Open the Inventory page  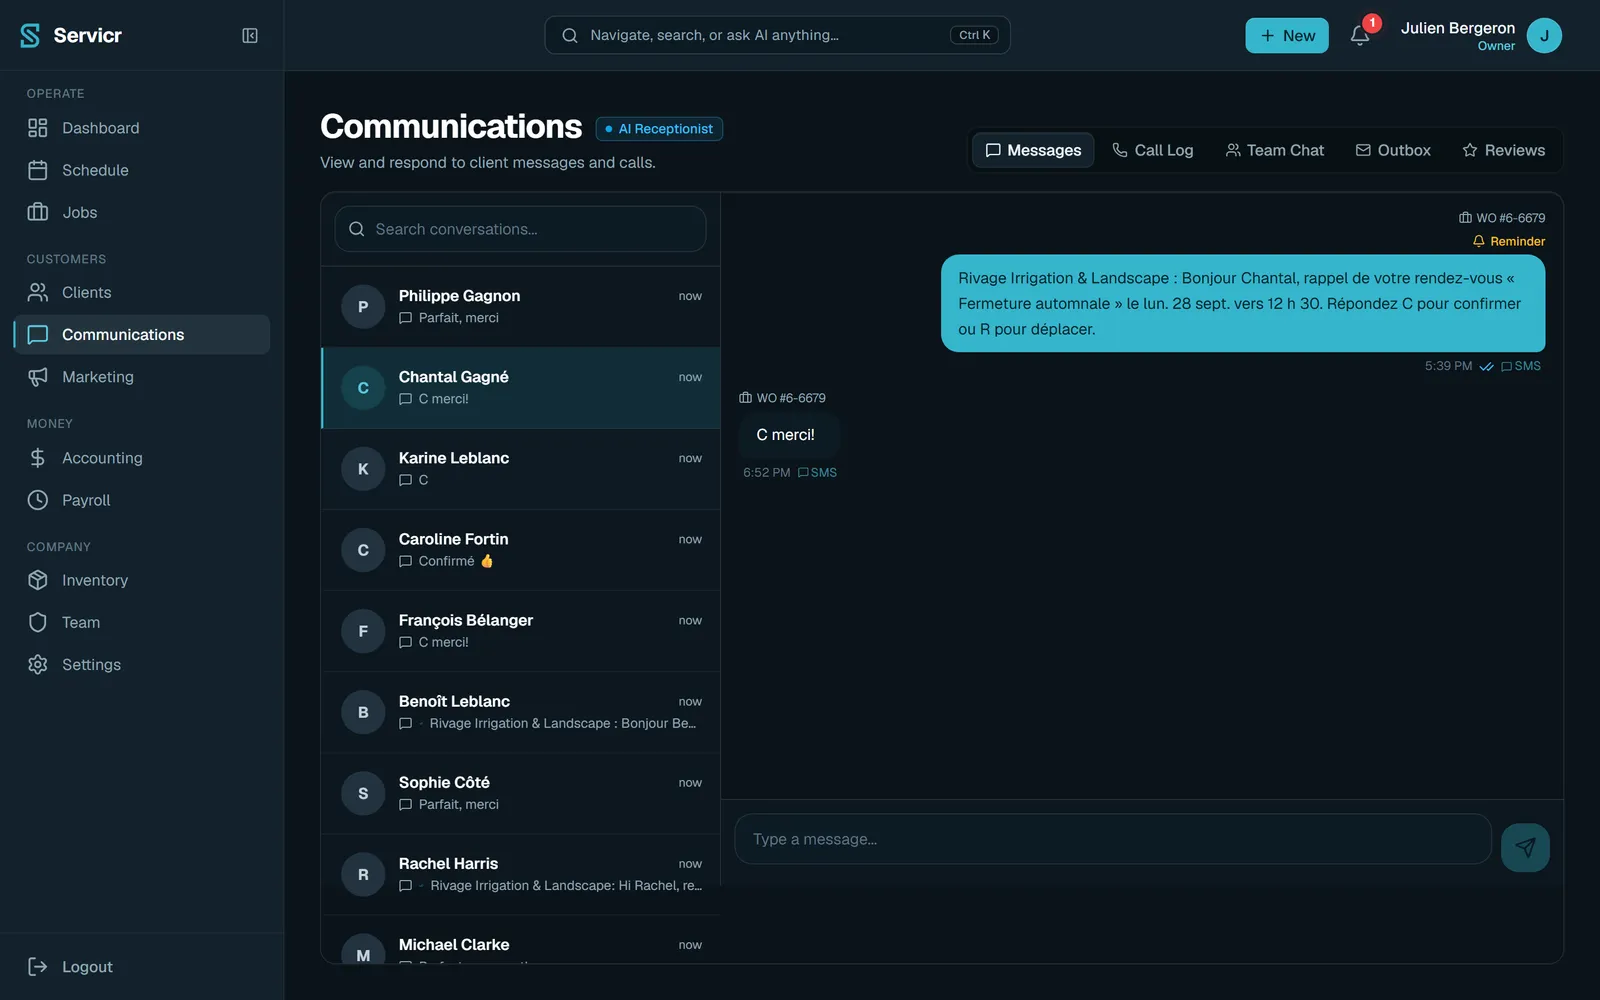click(142, 580)
